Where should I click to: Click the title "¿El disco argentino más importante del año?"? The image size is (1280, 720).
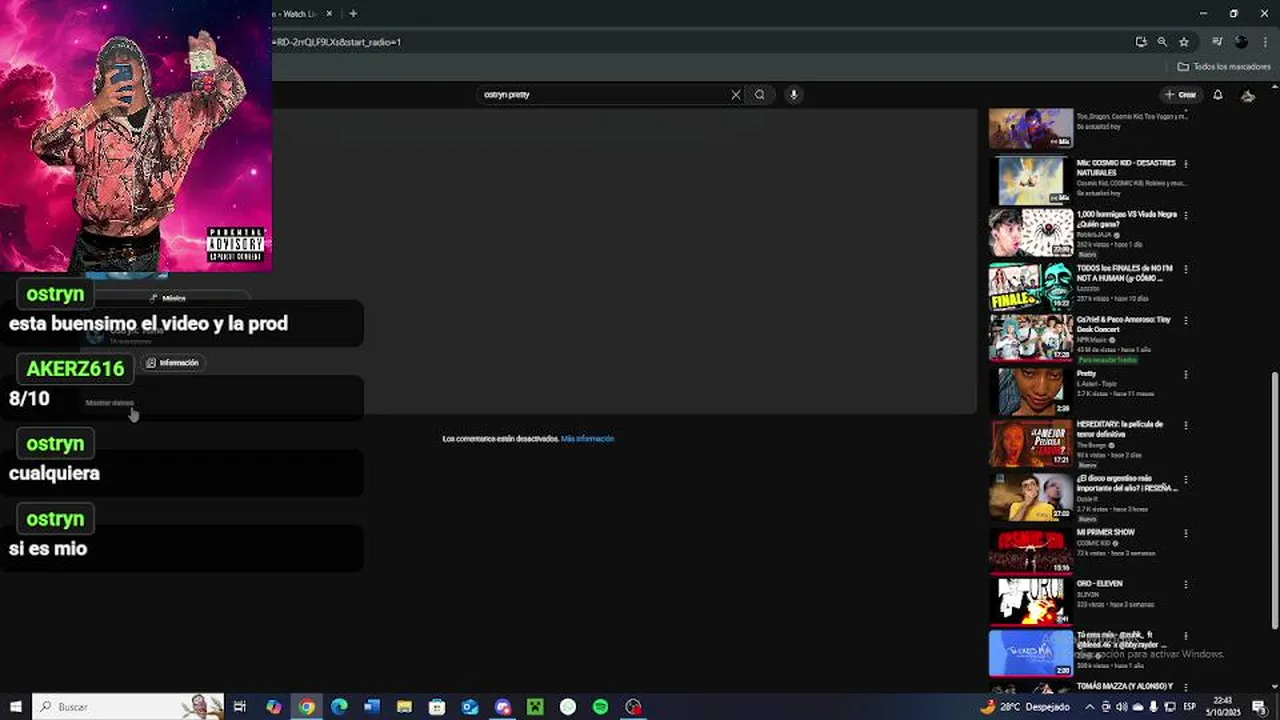1127,483
